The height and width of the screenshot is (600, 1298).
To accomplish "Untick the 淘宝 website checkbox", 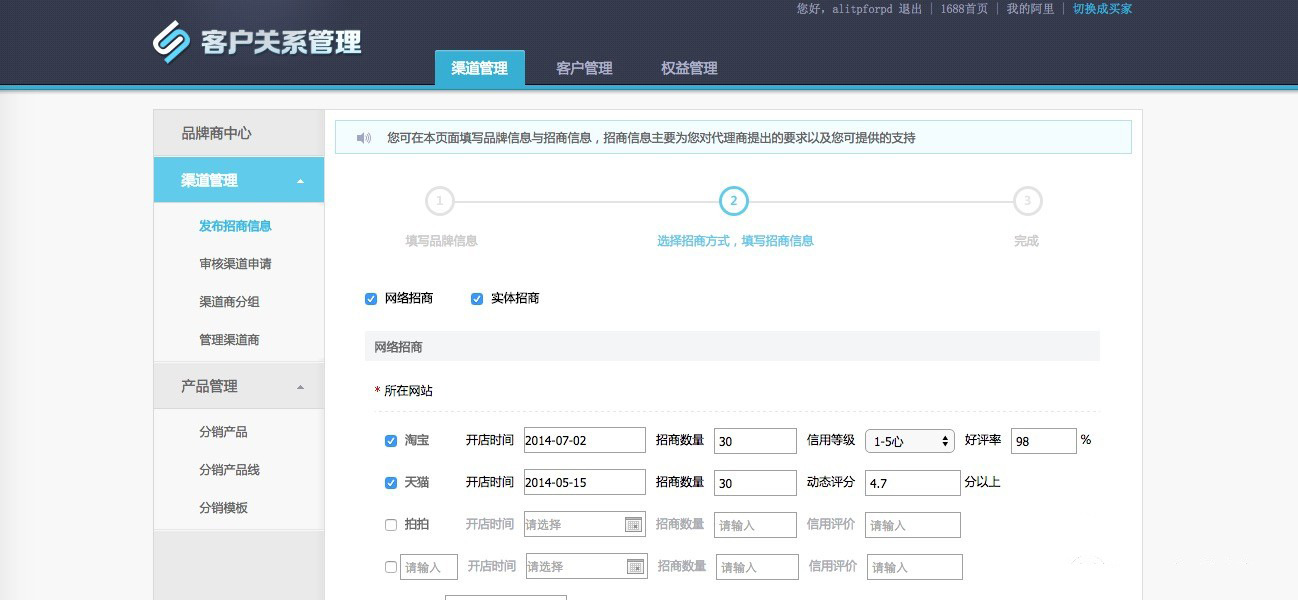I will [x=391, y=441].
